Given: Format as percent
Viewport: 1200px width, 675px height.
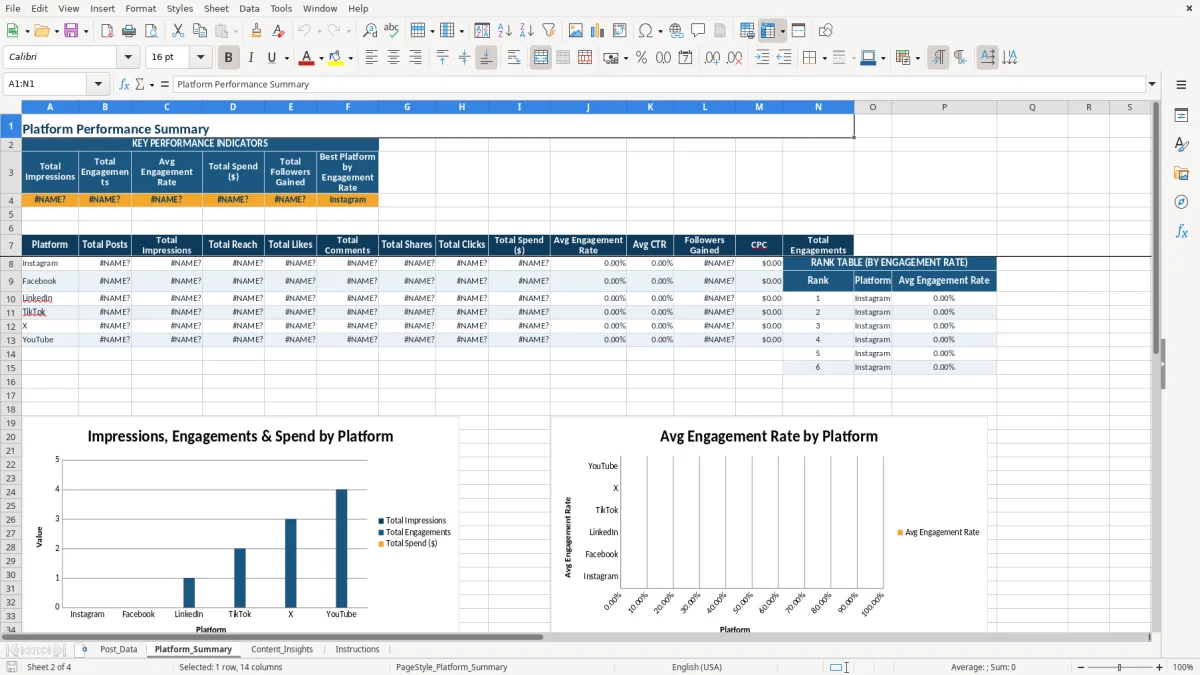Looking at the screenshot, I should tap(641, 58).
